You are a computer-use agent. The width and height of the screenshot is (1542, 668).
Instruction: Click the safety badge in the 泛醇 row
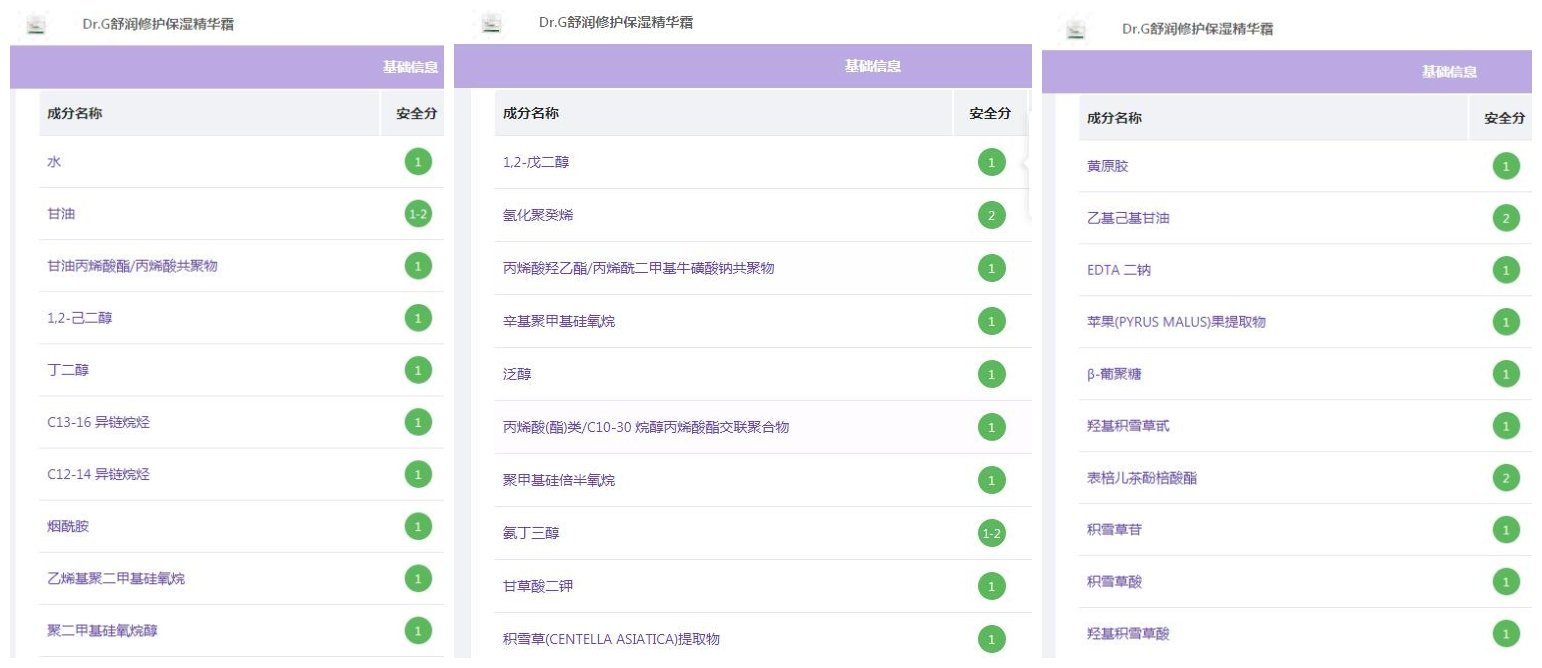click(x=991, y=375)
